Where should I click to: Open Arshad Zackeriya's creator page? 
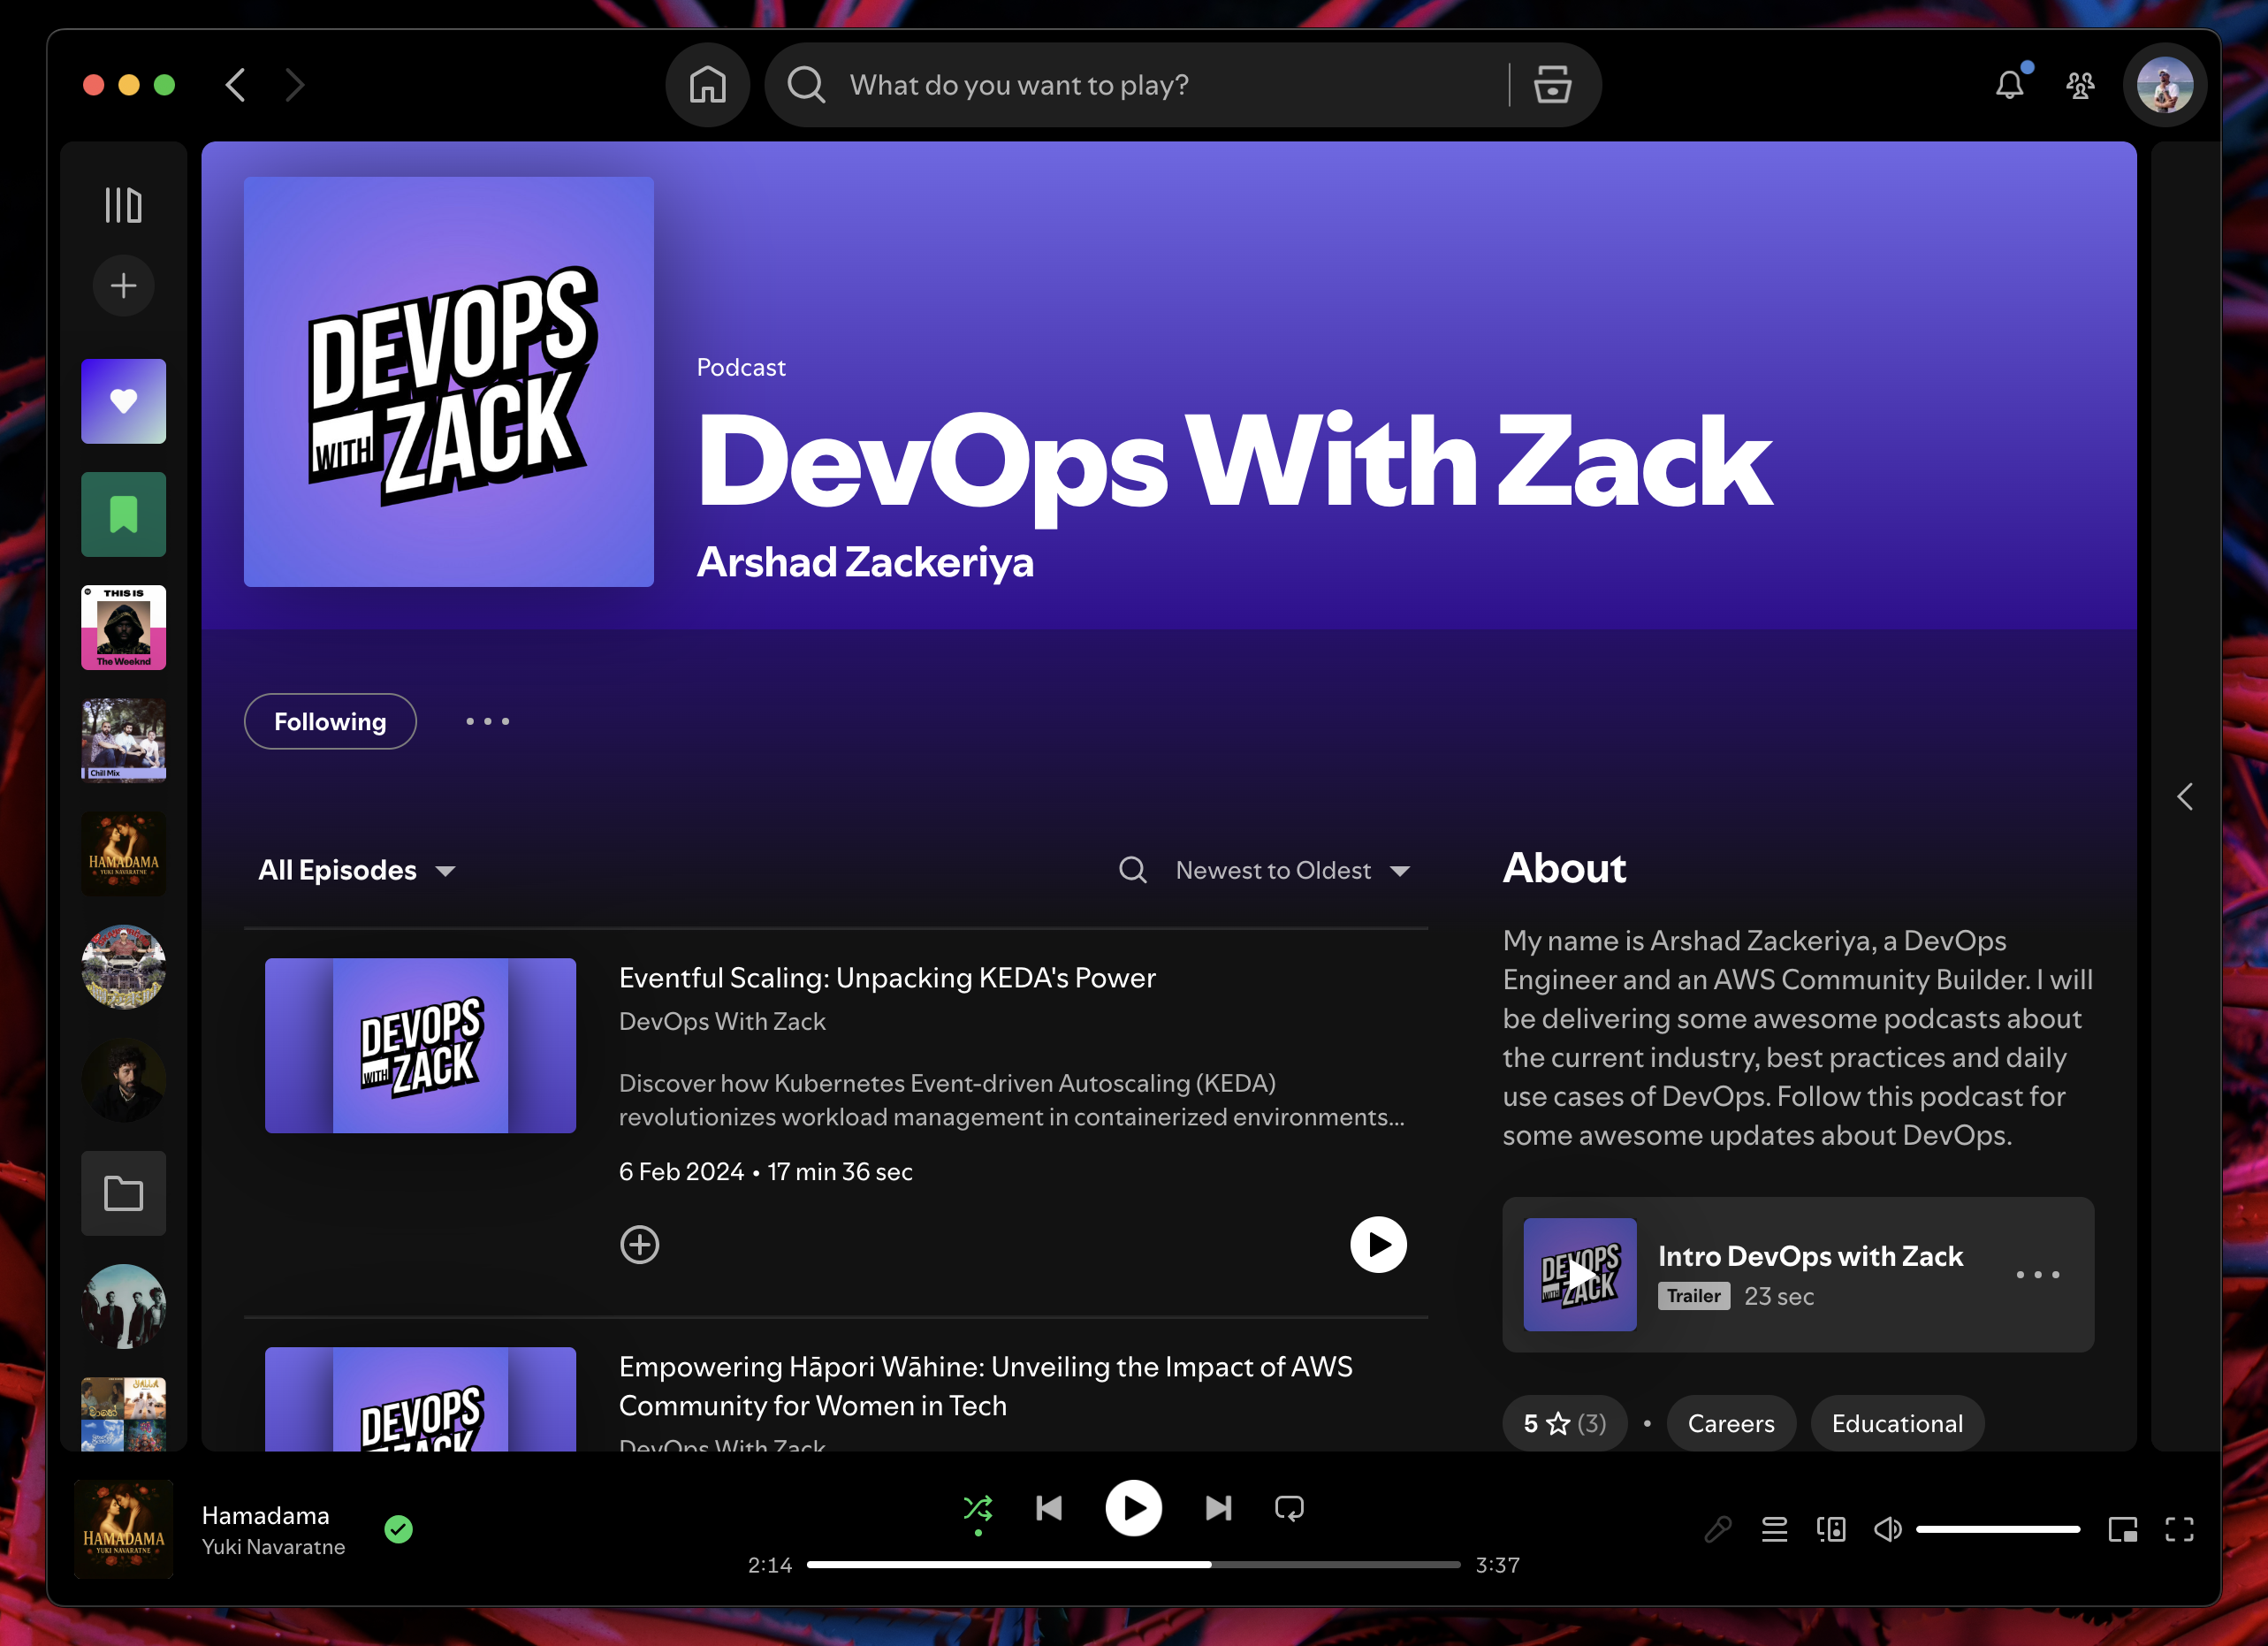(x=866, y=562)
